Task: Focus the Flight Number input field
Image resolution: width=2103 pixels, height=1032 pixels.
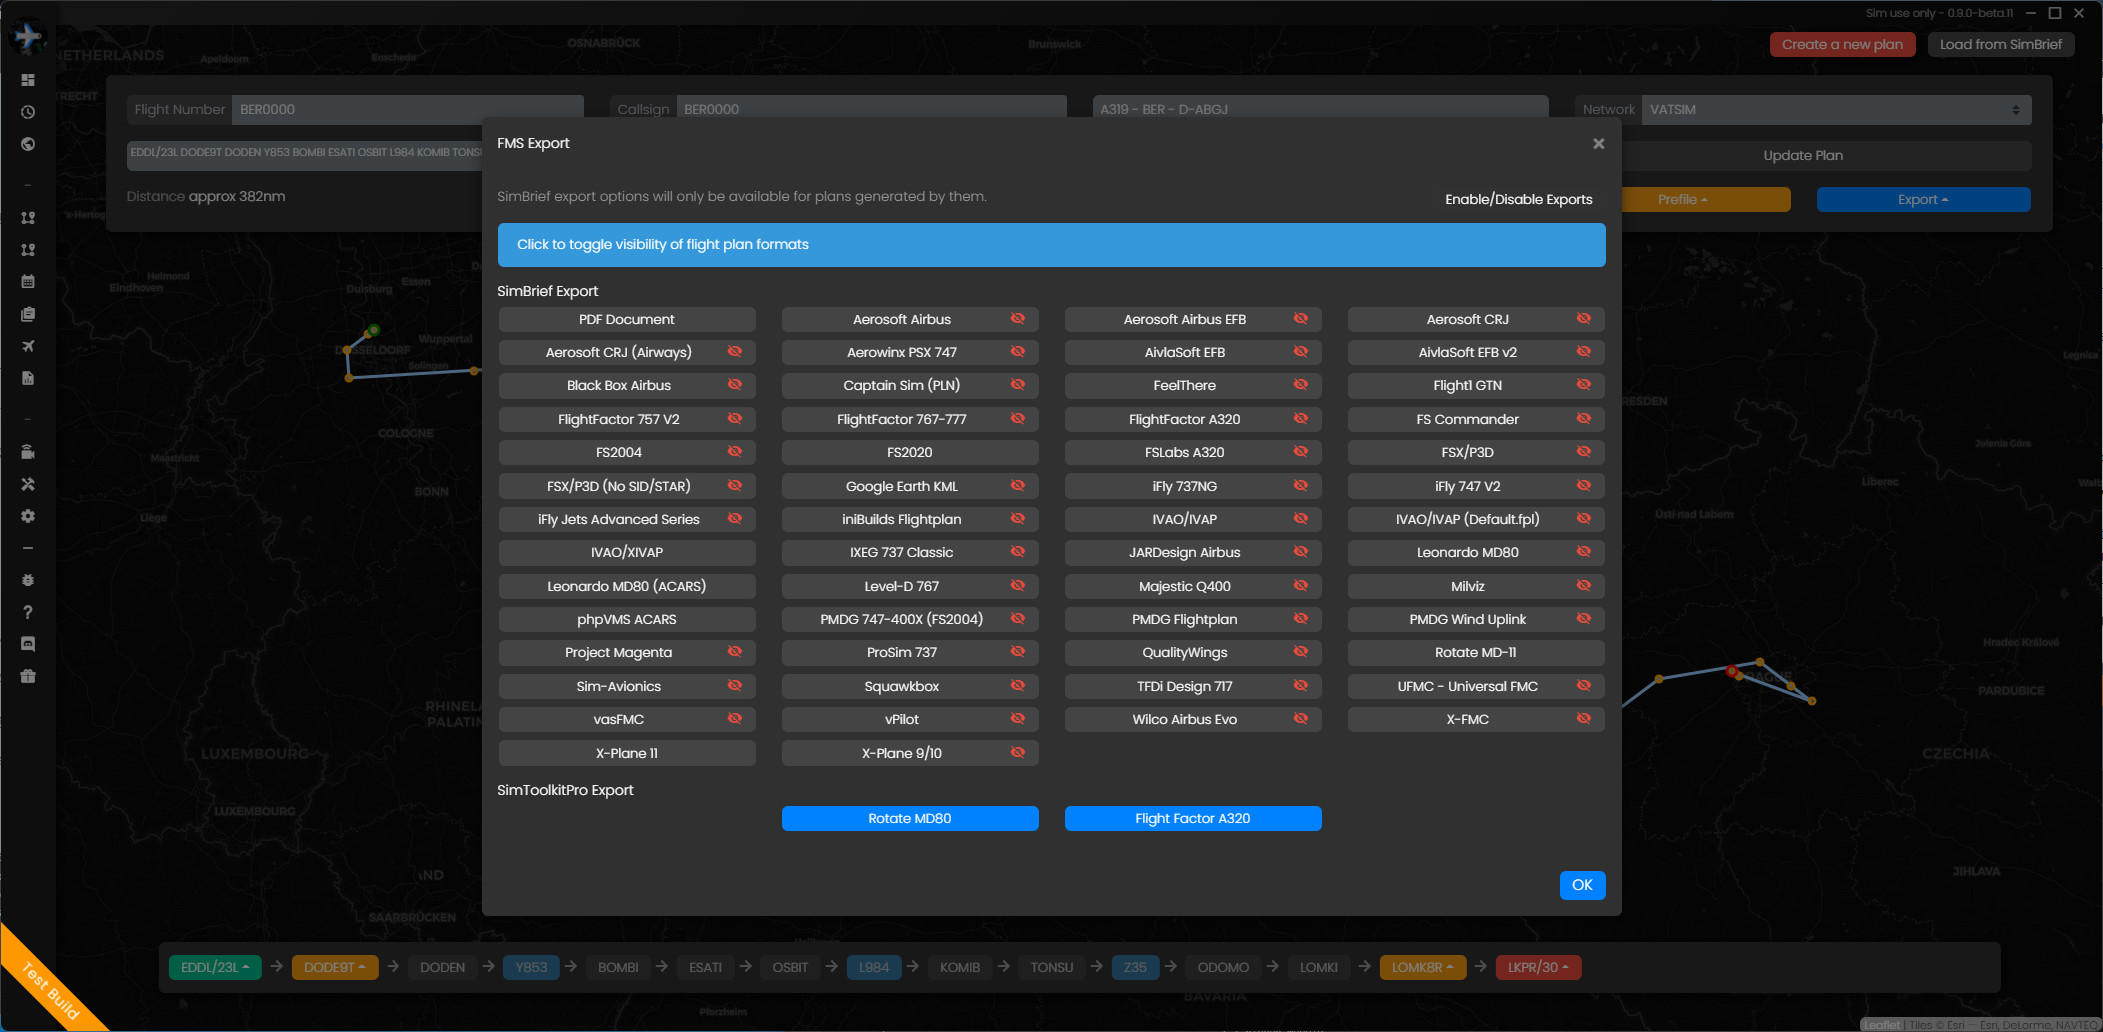Action: coord(407,110)
